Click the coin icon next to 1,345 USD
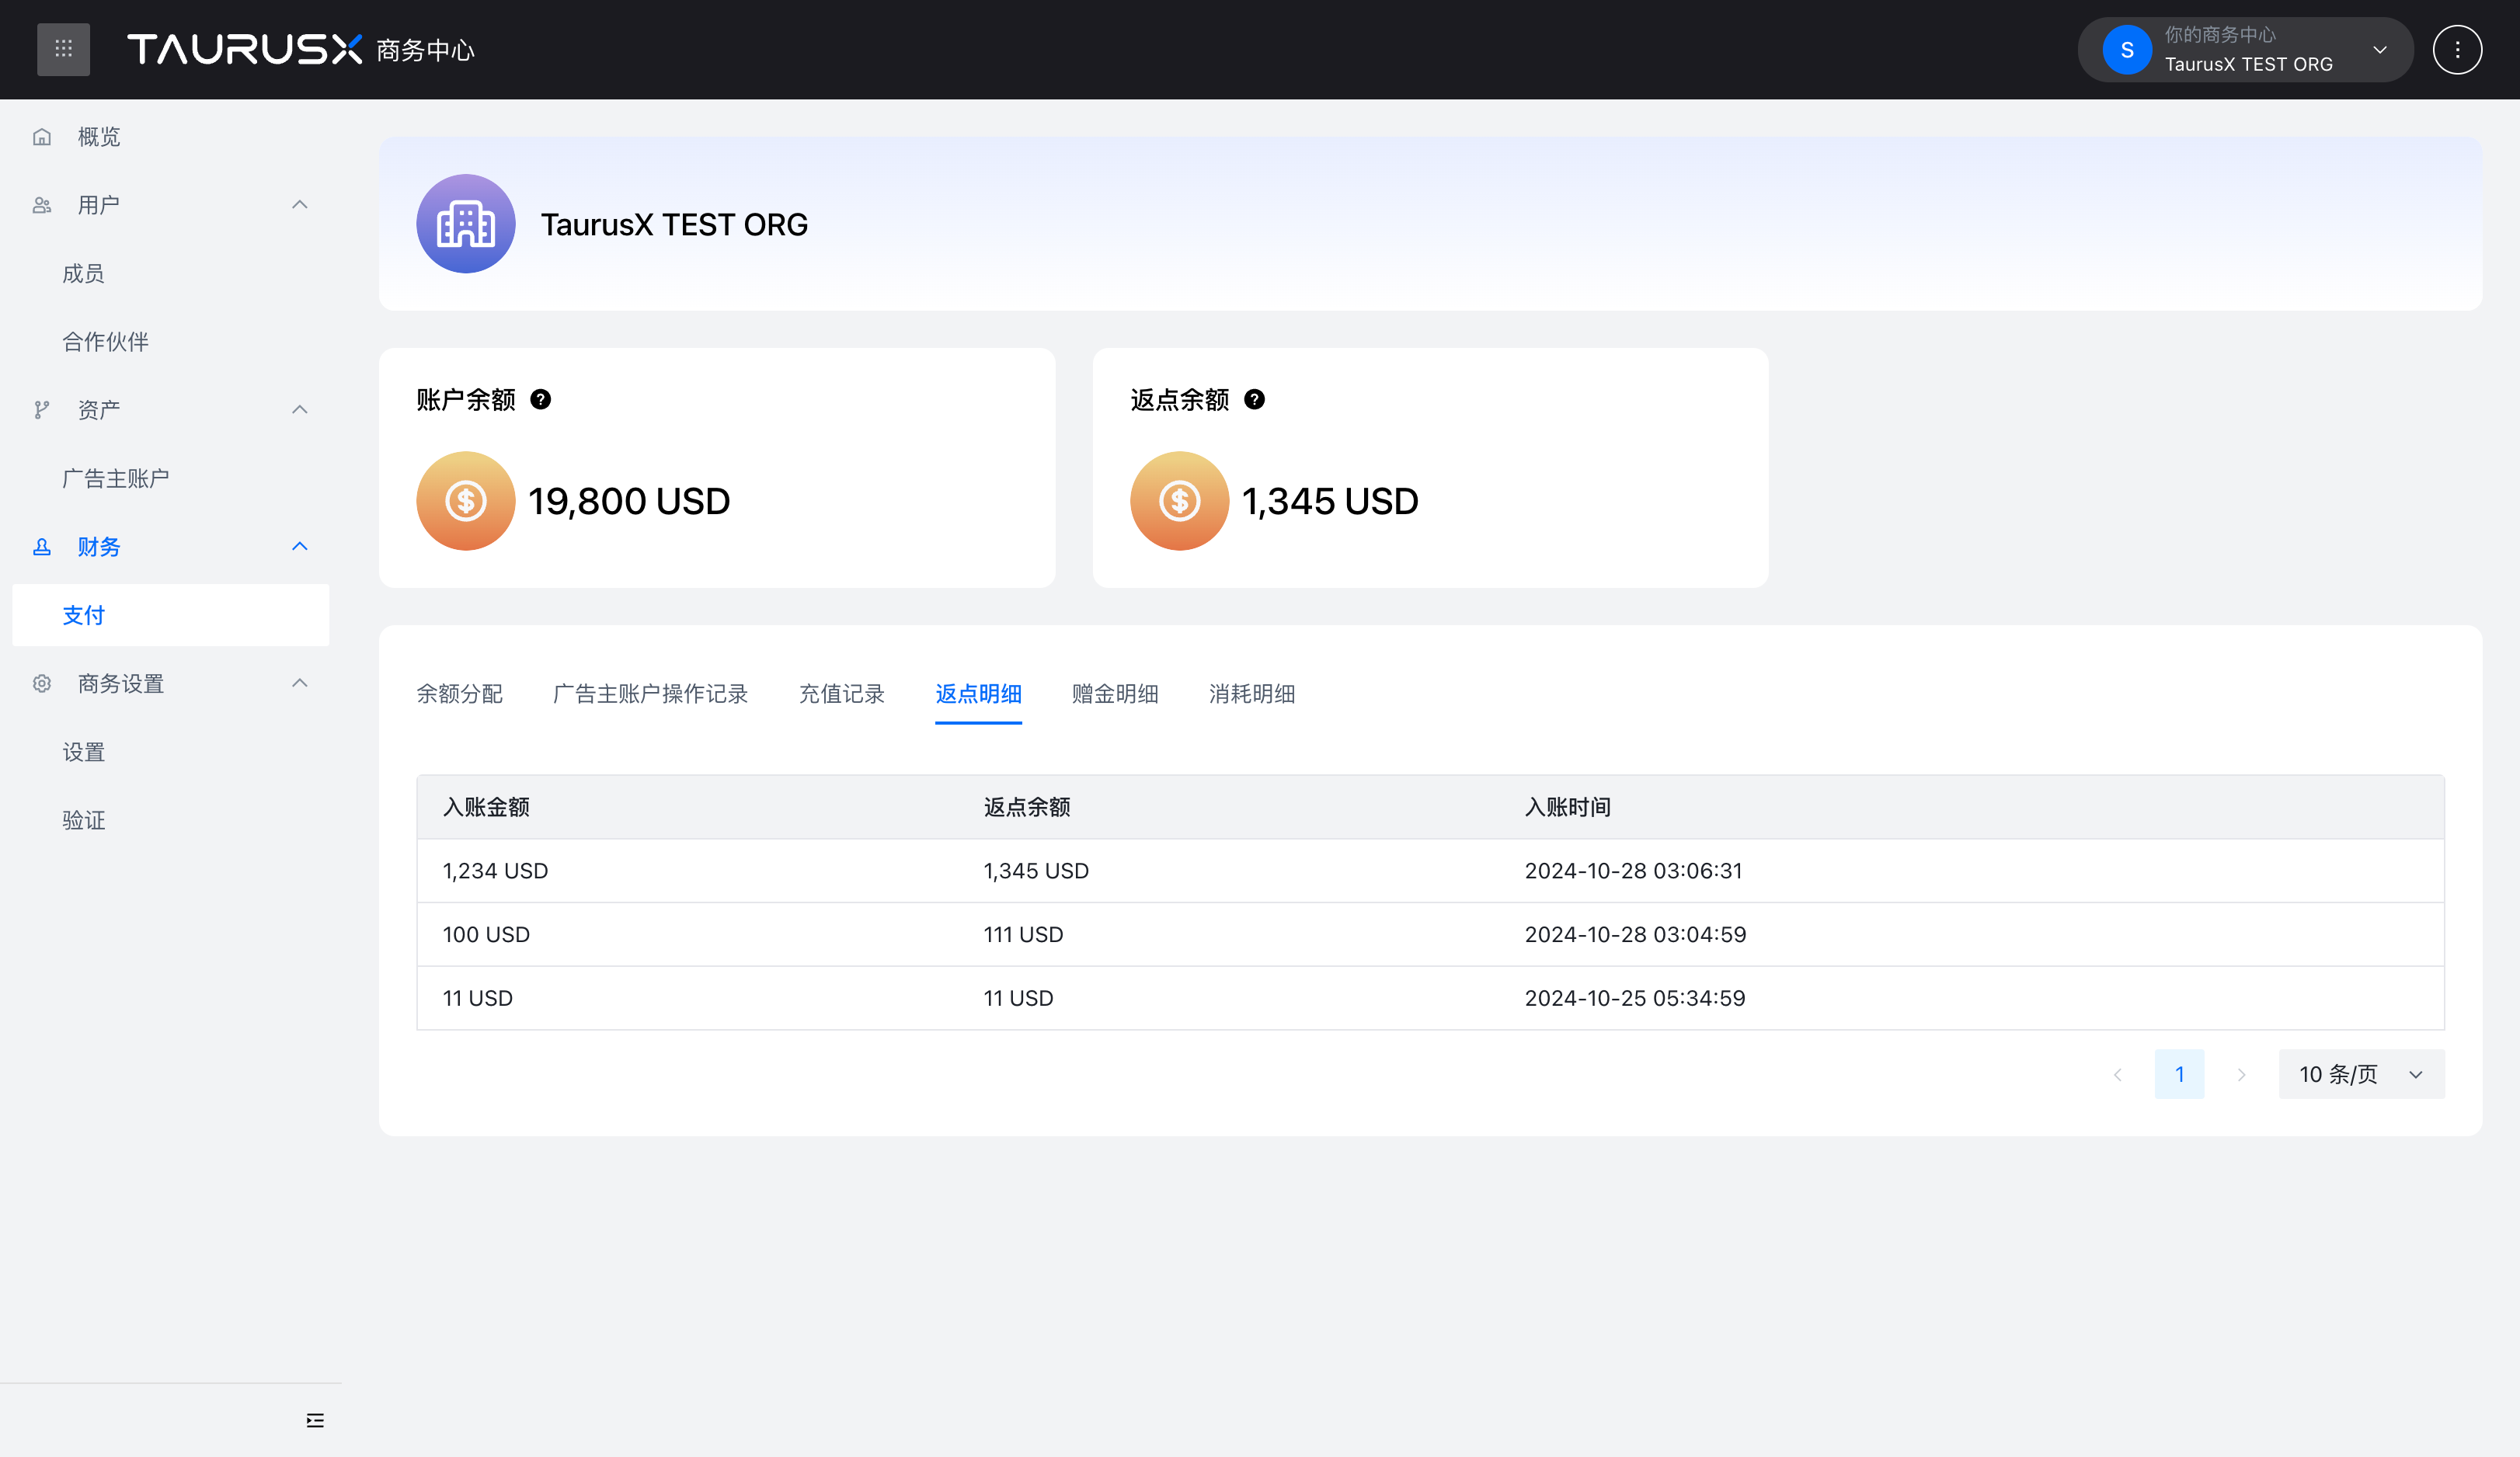 pos(1180,501)
